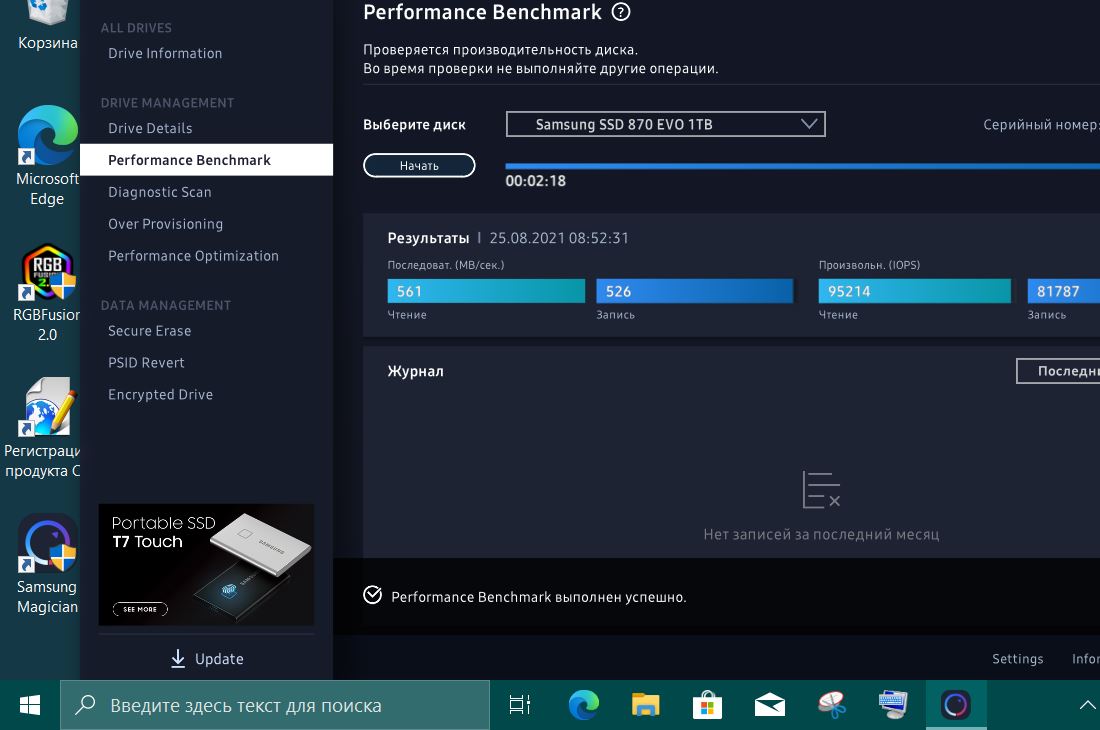Open the product registration desktop shortcut
Screen dimensions: 1100x730
pos(43,428)
